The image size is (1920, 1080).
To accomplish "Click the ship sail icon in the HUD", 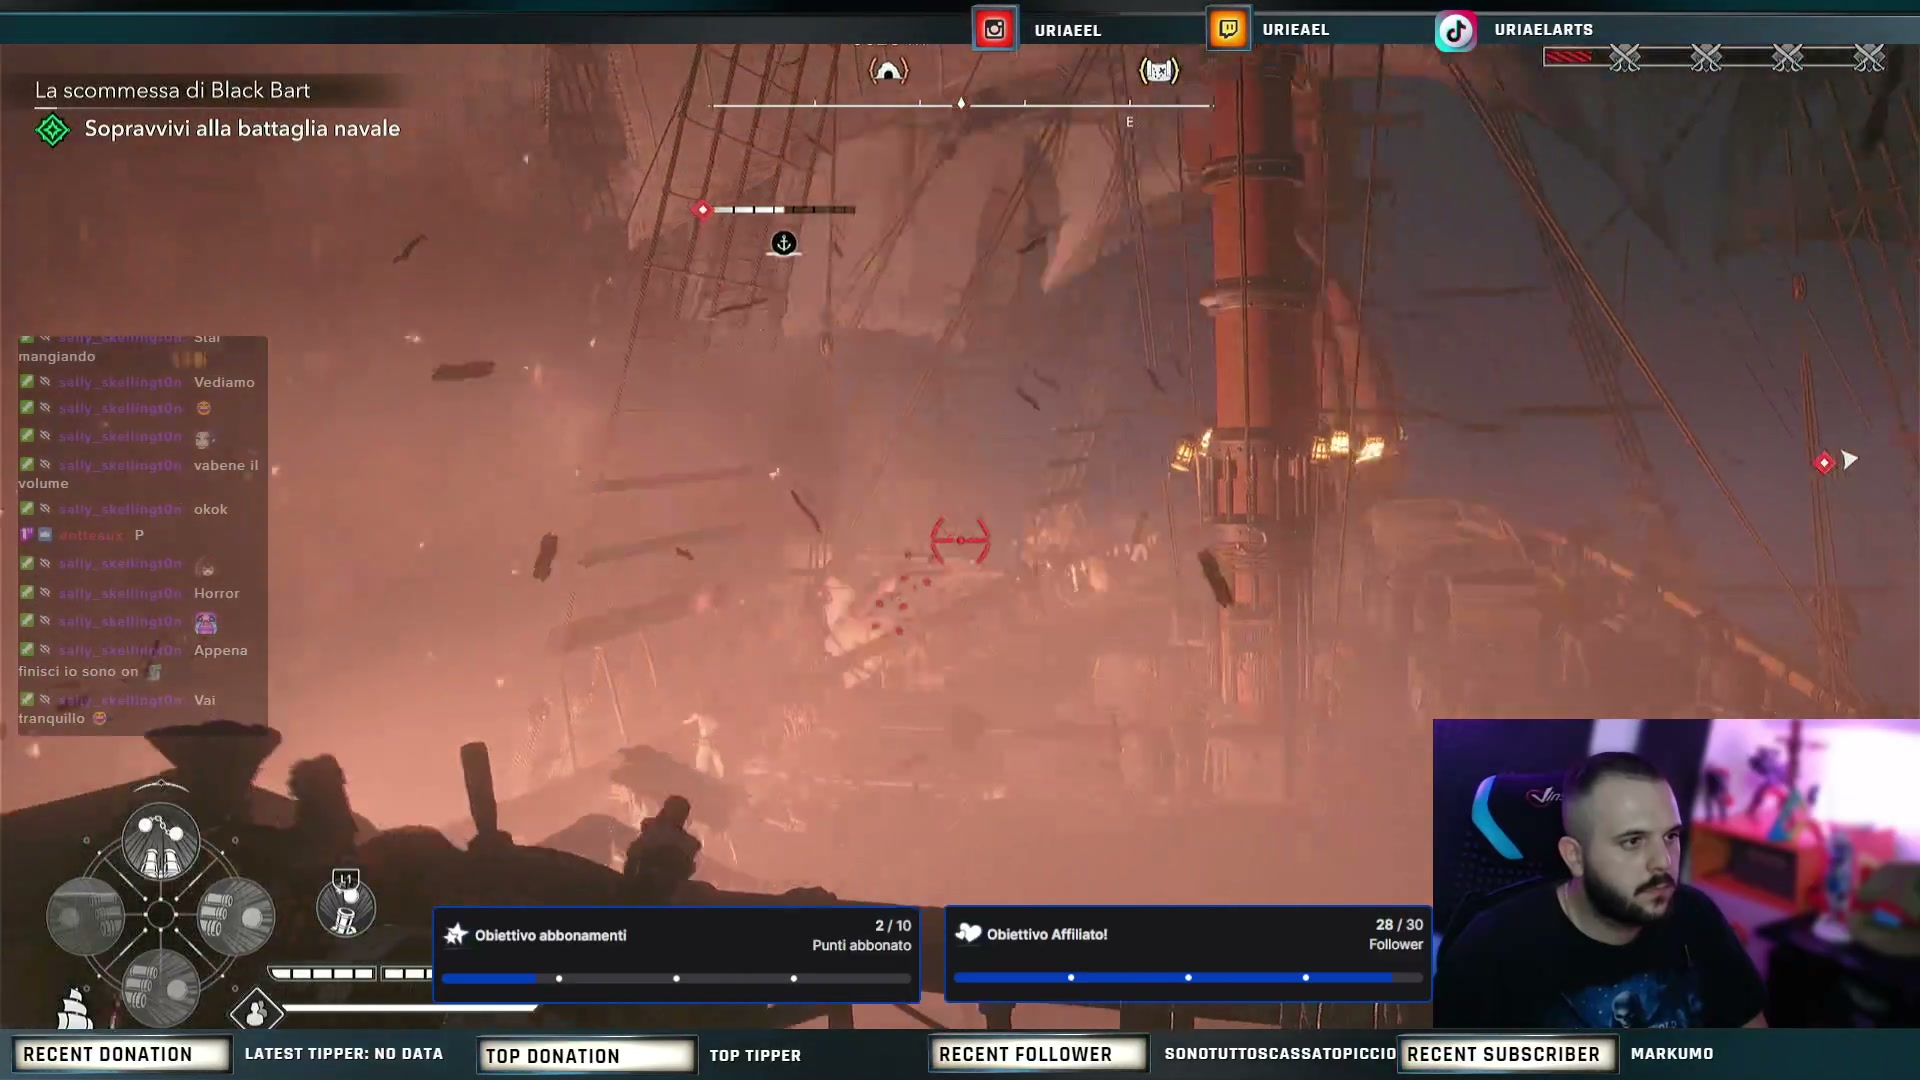I will tap(75, 1008).
